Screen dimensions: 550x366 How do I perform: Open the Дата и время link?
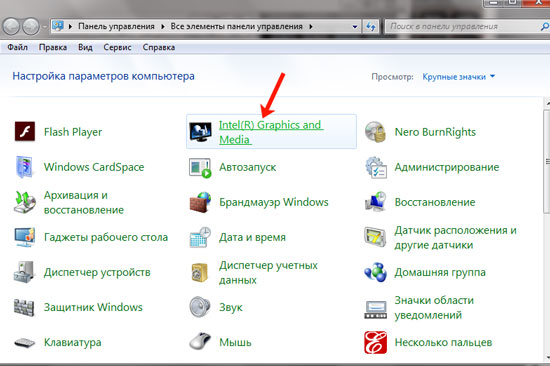253,237
